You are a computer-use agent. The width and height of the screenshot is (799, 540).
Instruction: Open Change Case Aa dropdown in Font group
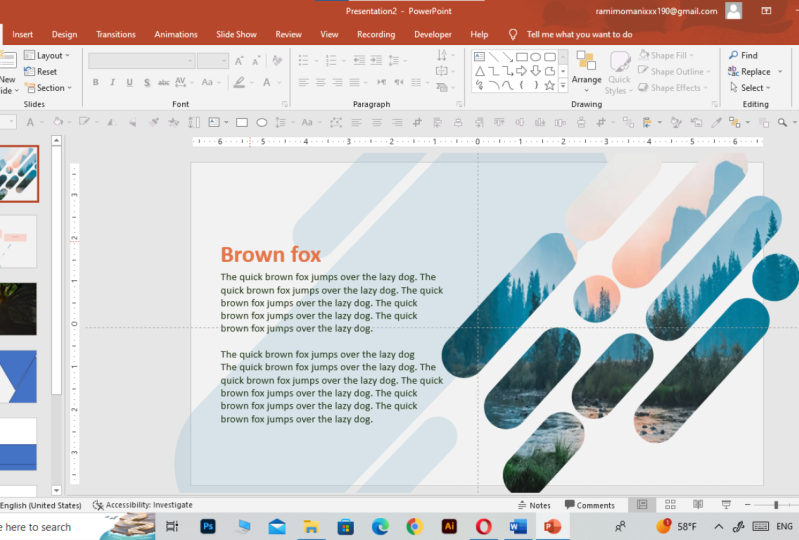pos(210,82)
